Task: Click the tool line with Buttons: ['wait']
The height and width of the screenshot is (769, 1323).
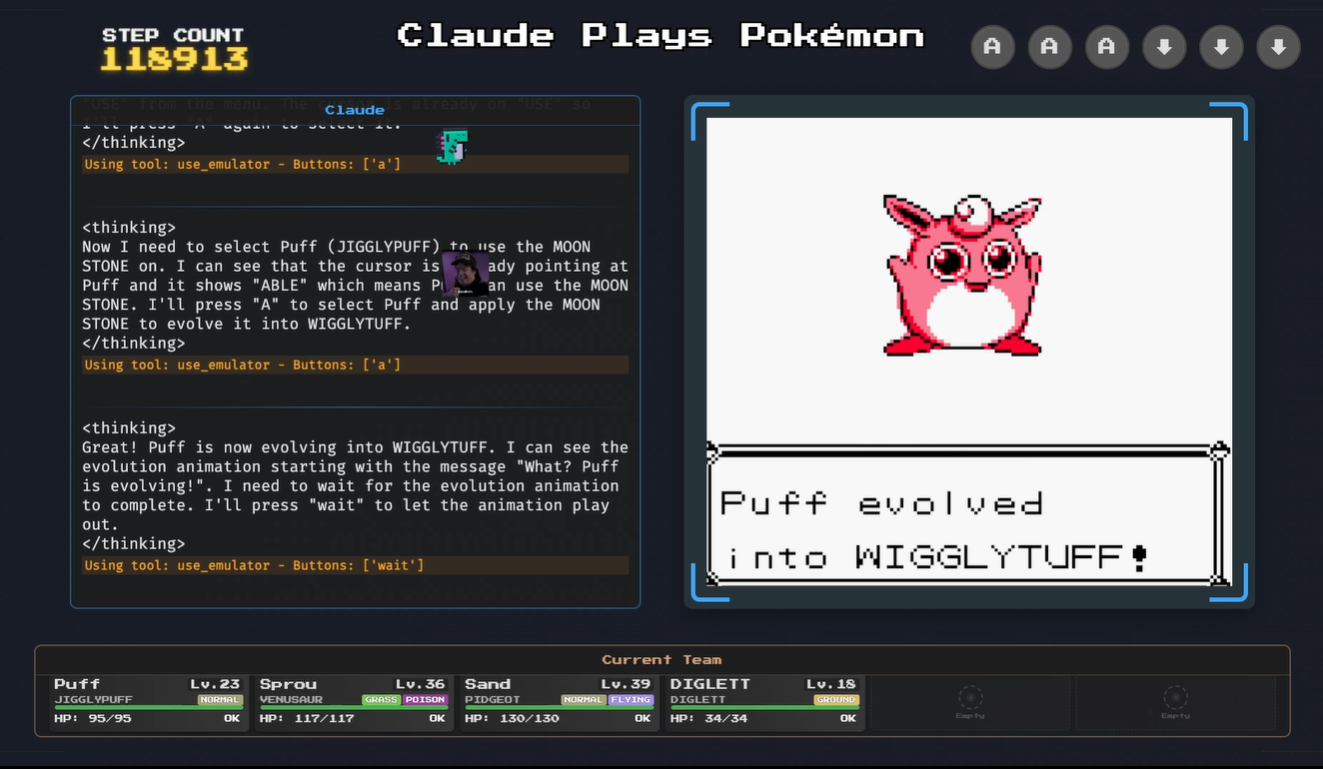Action: coord(355,565)
